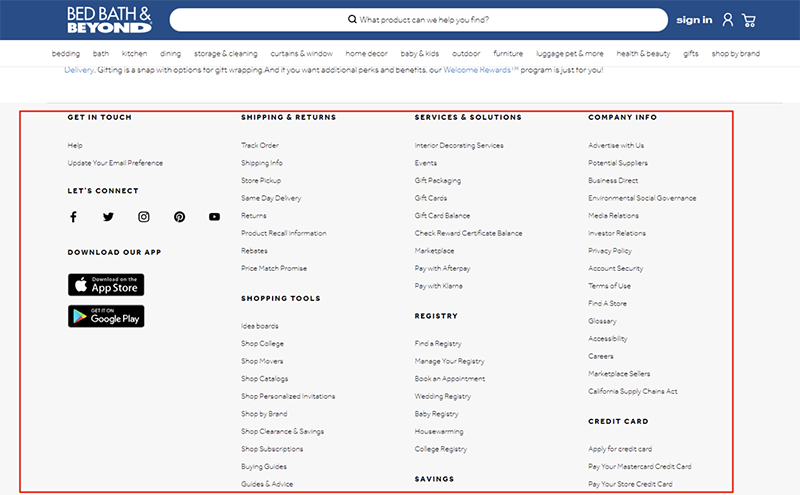
Task: Go to Gift Card Balance page
Action: [442, 216]
